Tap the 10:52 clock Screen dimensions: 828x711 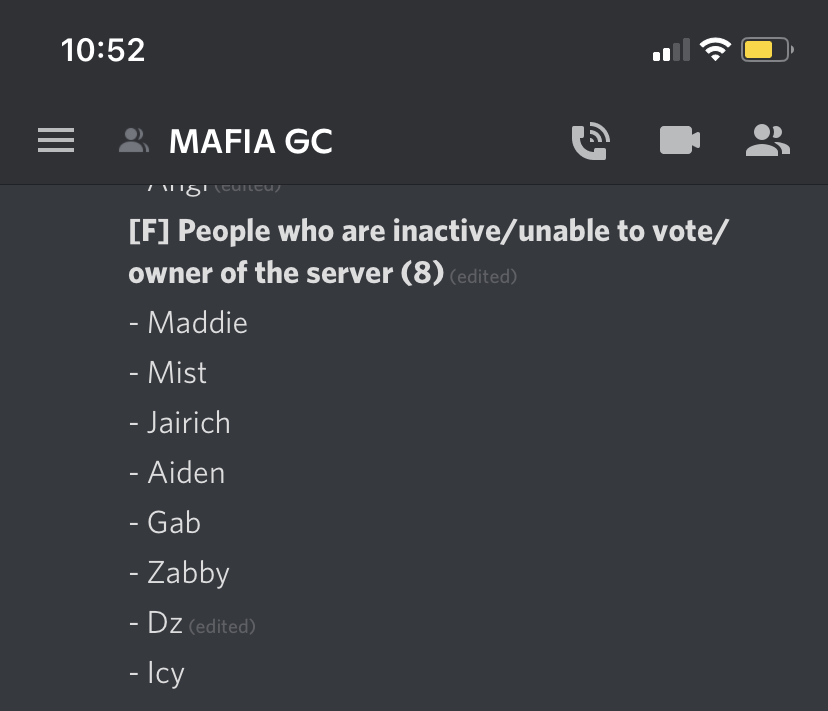click(x=103, y=50)
